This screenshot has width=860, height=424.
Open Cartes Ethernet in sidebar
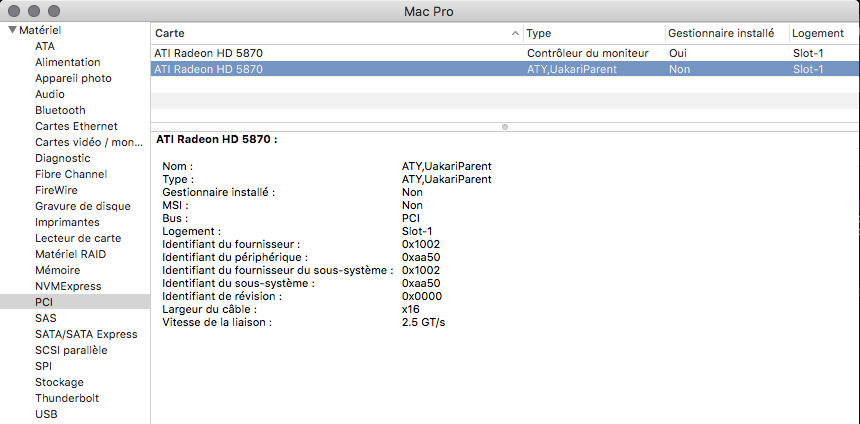(76, 126)
